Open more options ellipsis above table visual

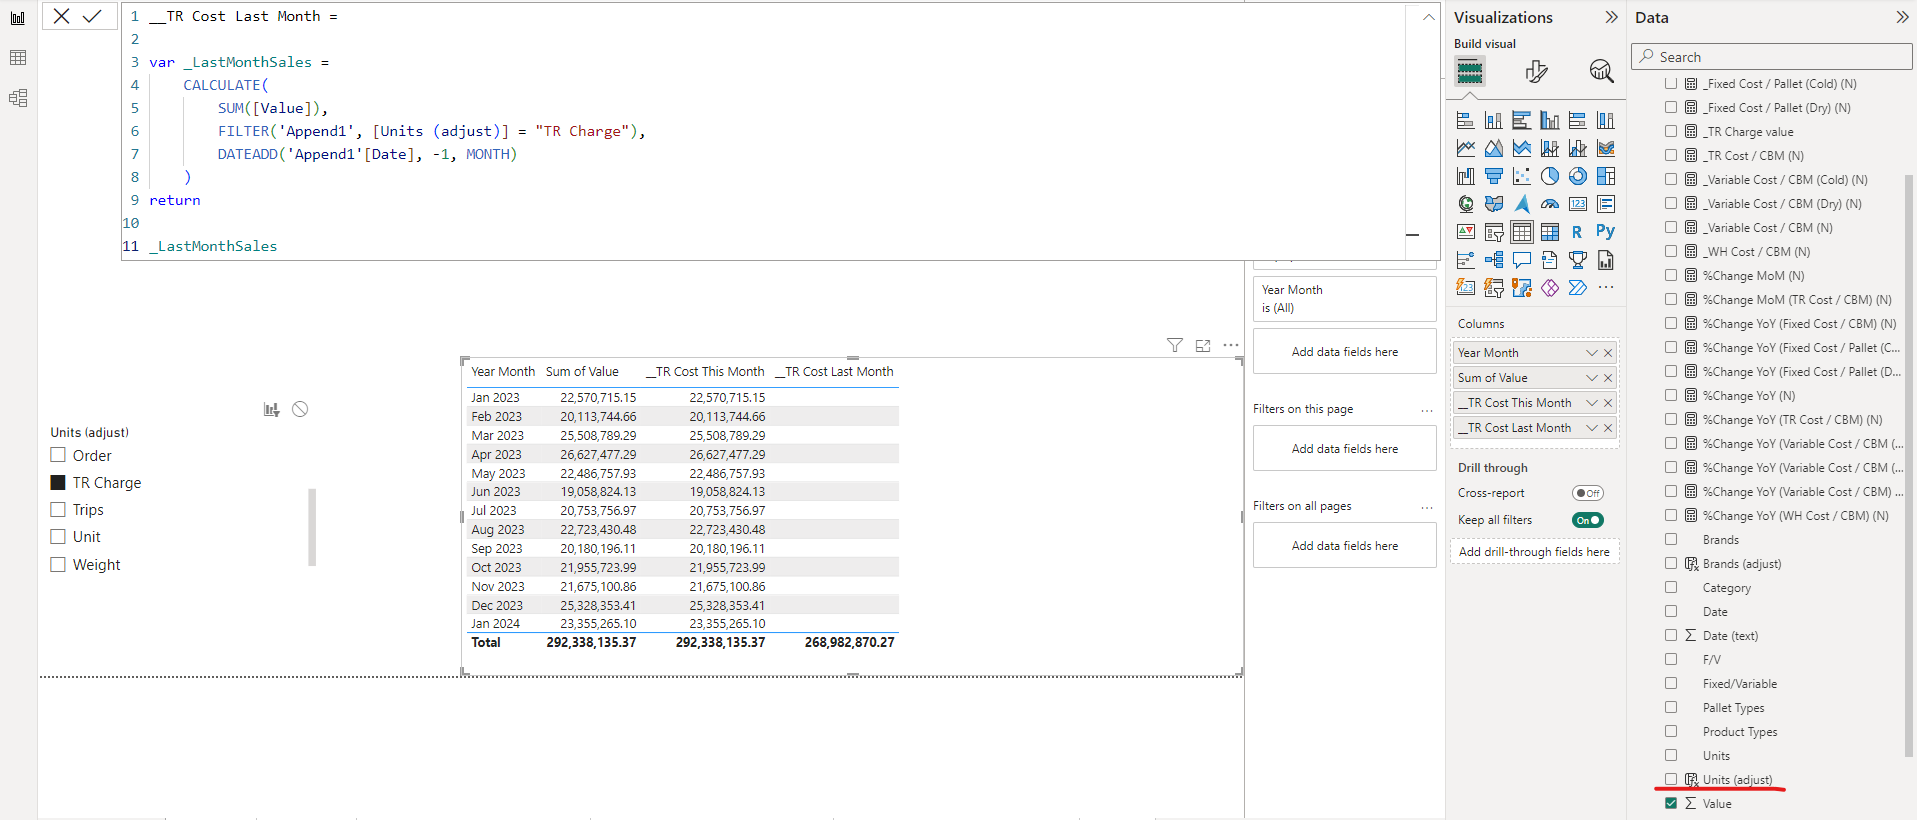(x=1231, y=345)
